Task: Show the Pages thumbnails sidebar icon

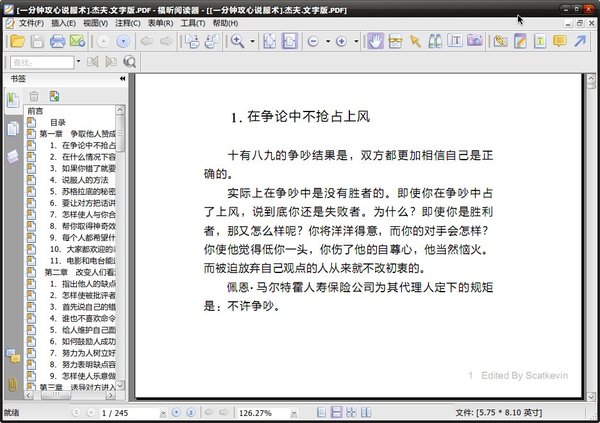Action: coord(13,129)
